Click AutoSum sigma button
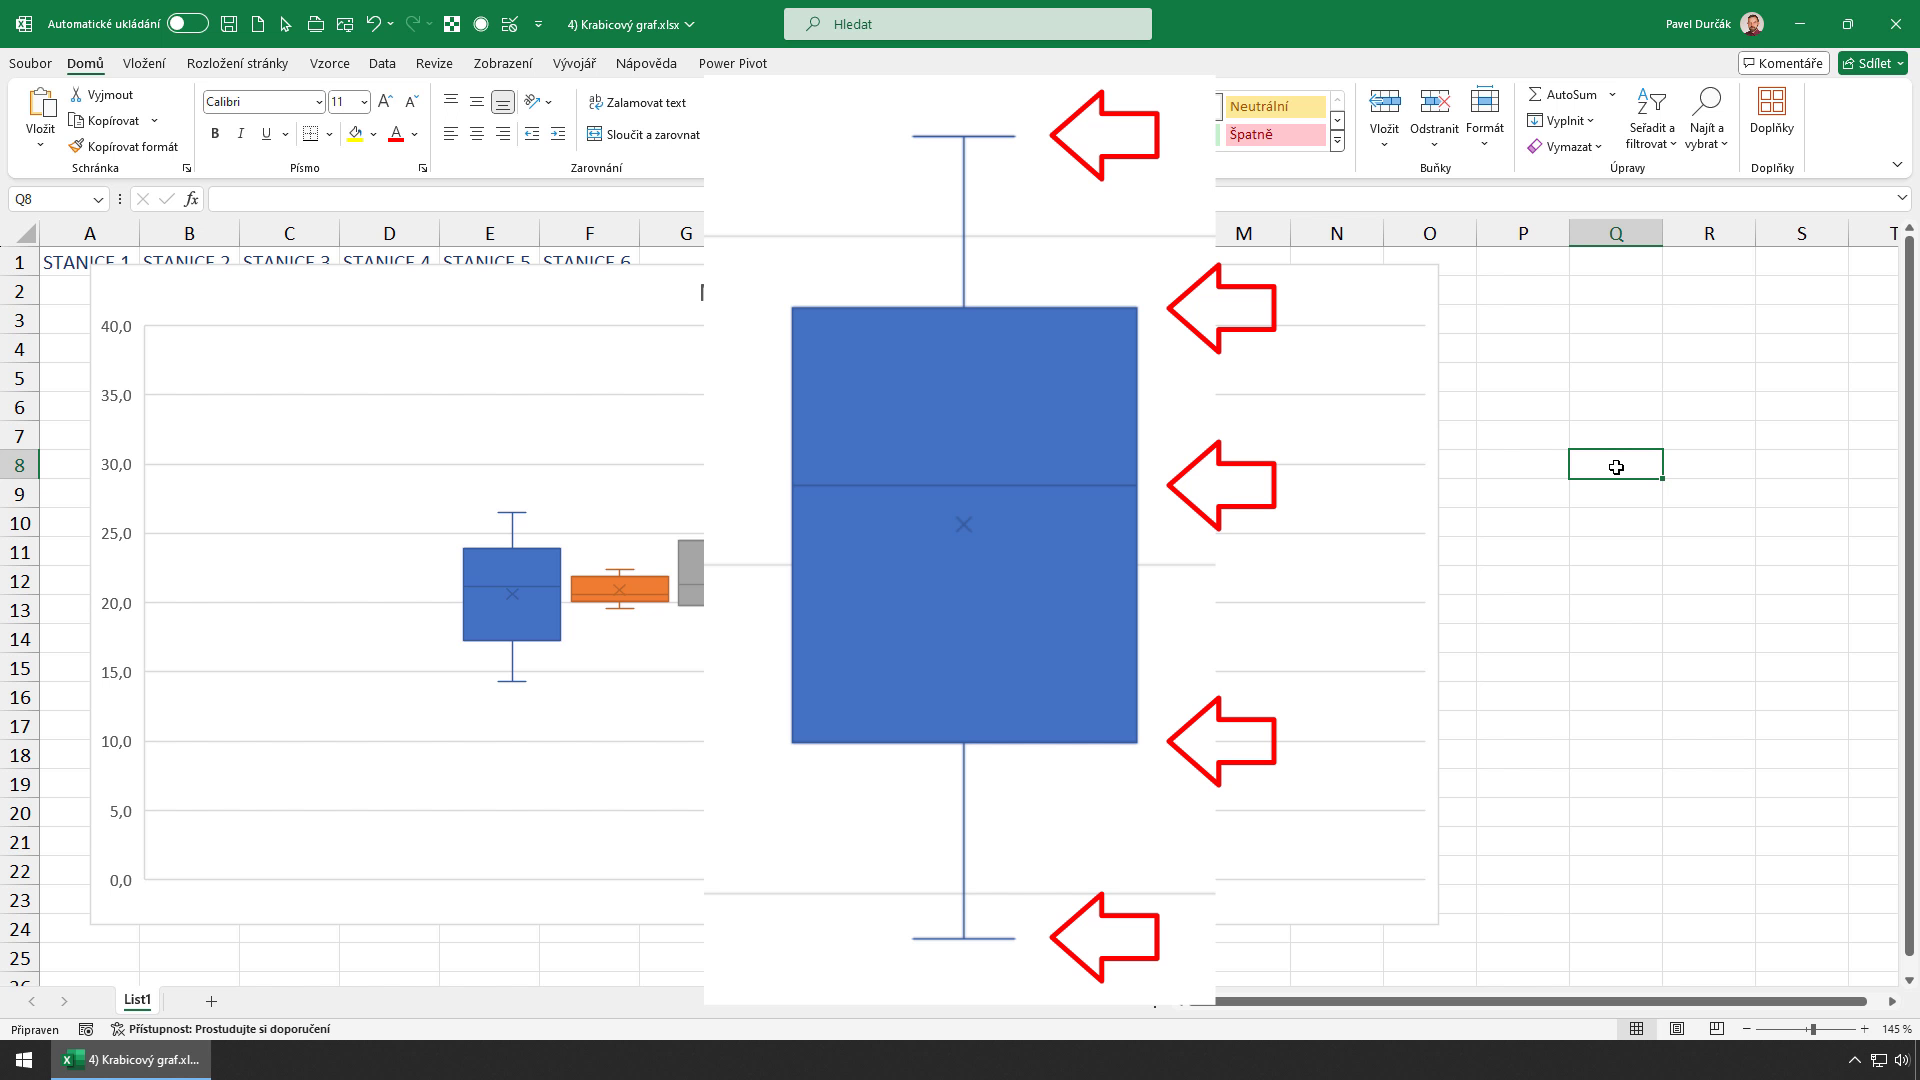Image resolution: width=1920 pixels, height=1080 pixels. pyautogui.click(x=1563, y=94)
